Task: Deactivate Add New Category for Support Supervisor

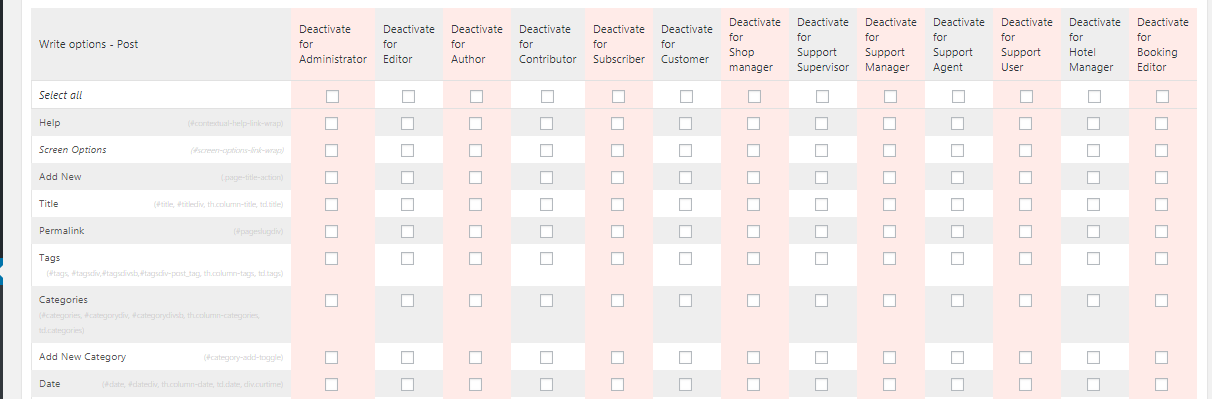Action: point(821,357)
